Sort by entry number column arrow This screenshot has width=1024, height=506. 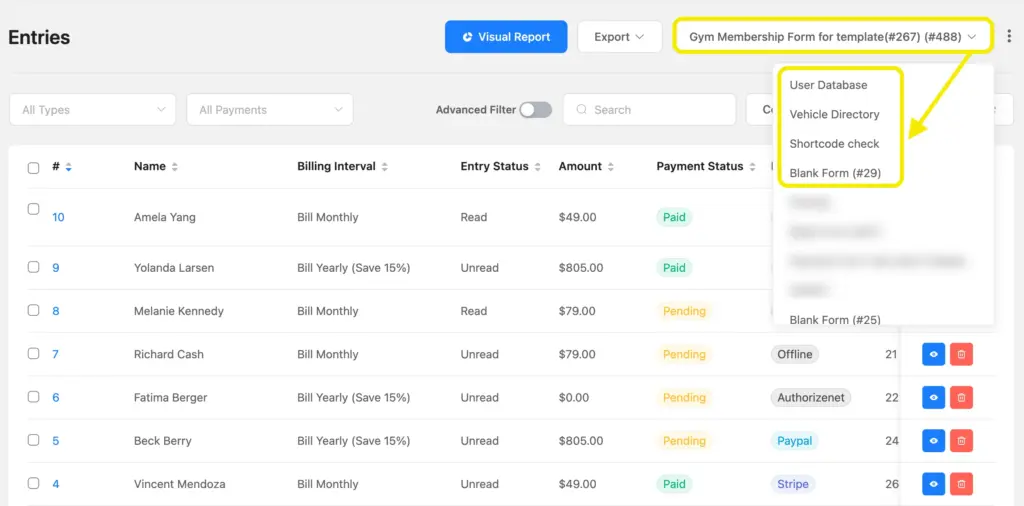point(69,167)
